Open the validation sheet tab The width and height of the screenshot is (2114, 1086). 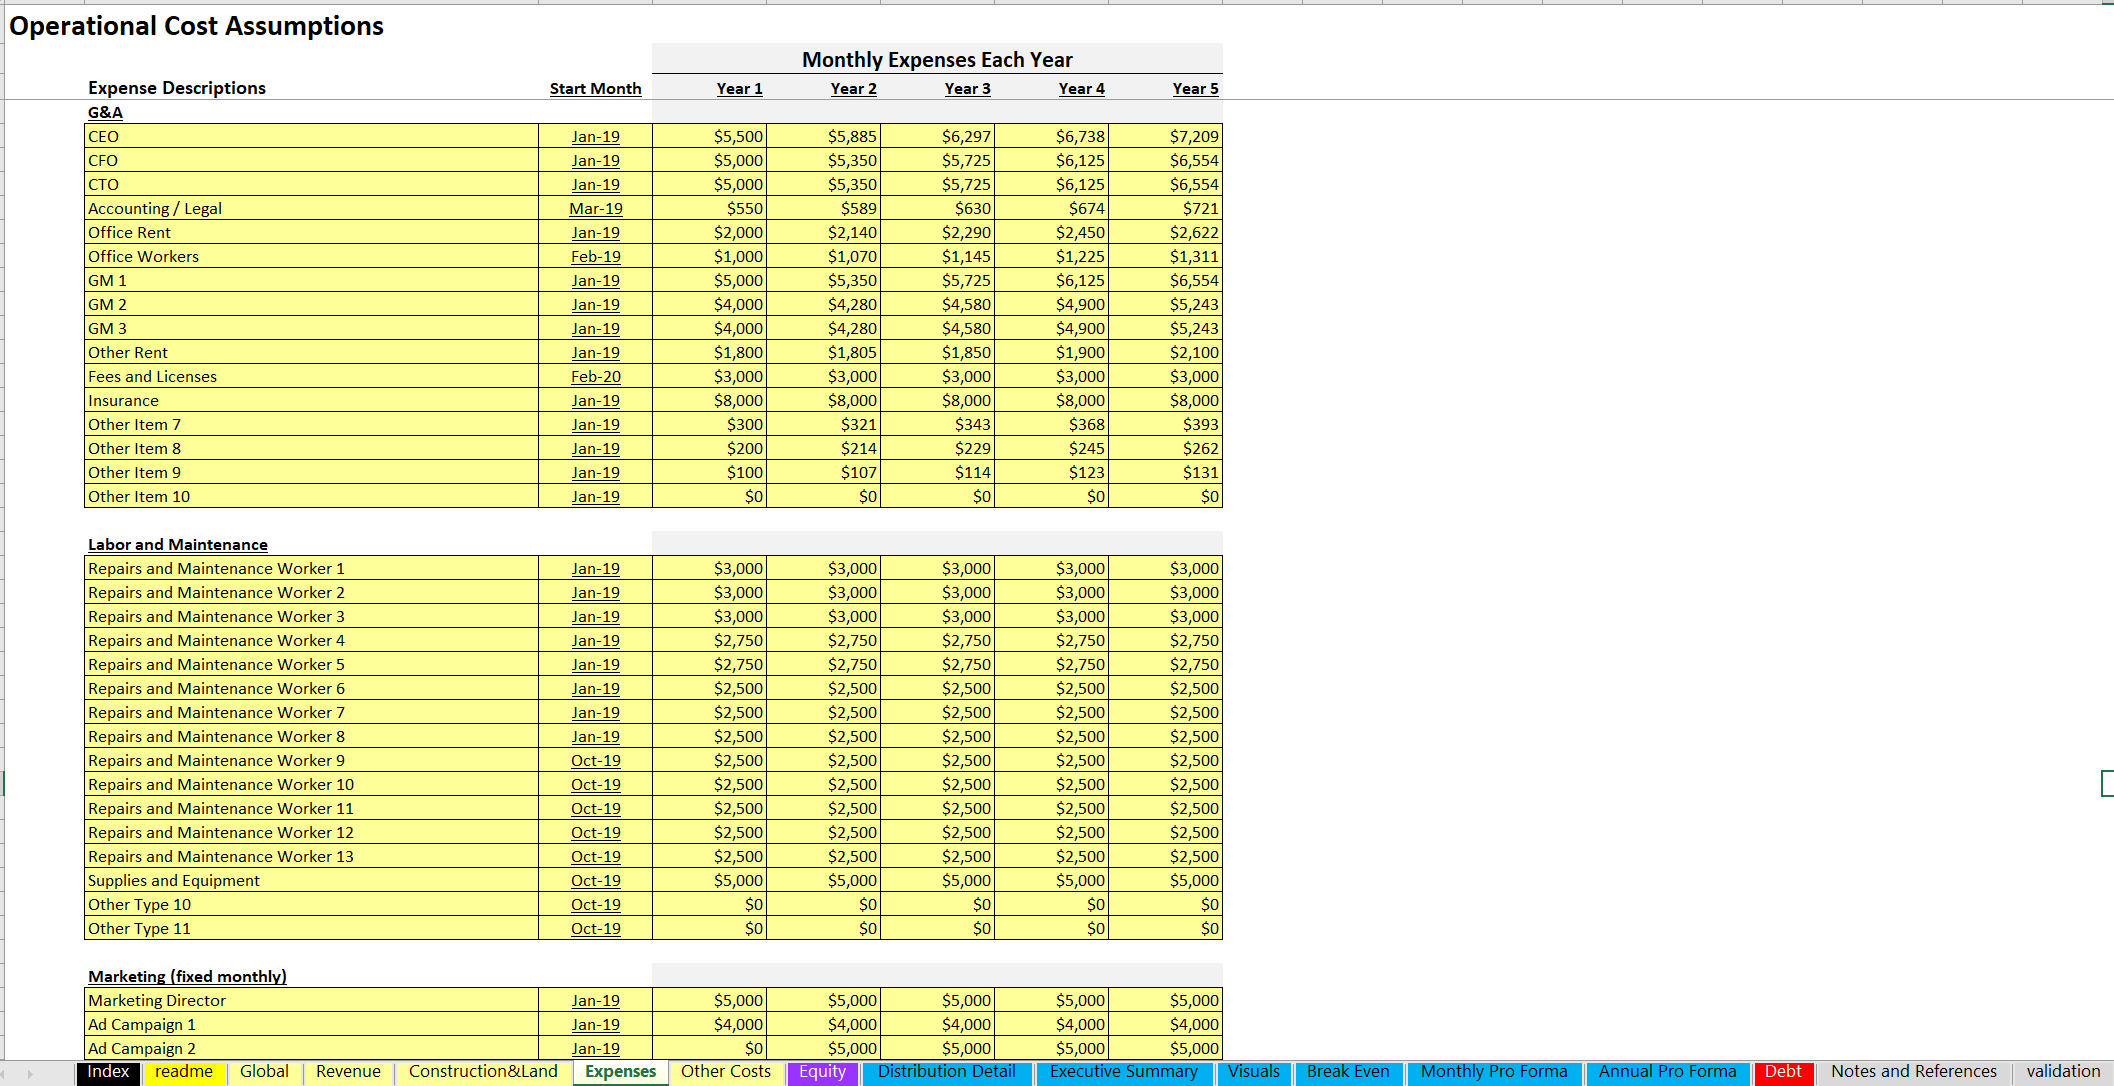2062,1072
